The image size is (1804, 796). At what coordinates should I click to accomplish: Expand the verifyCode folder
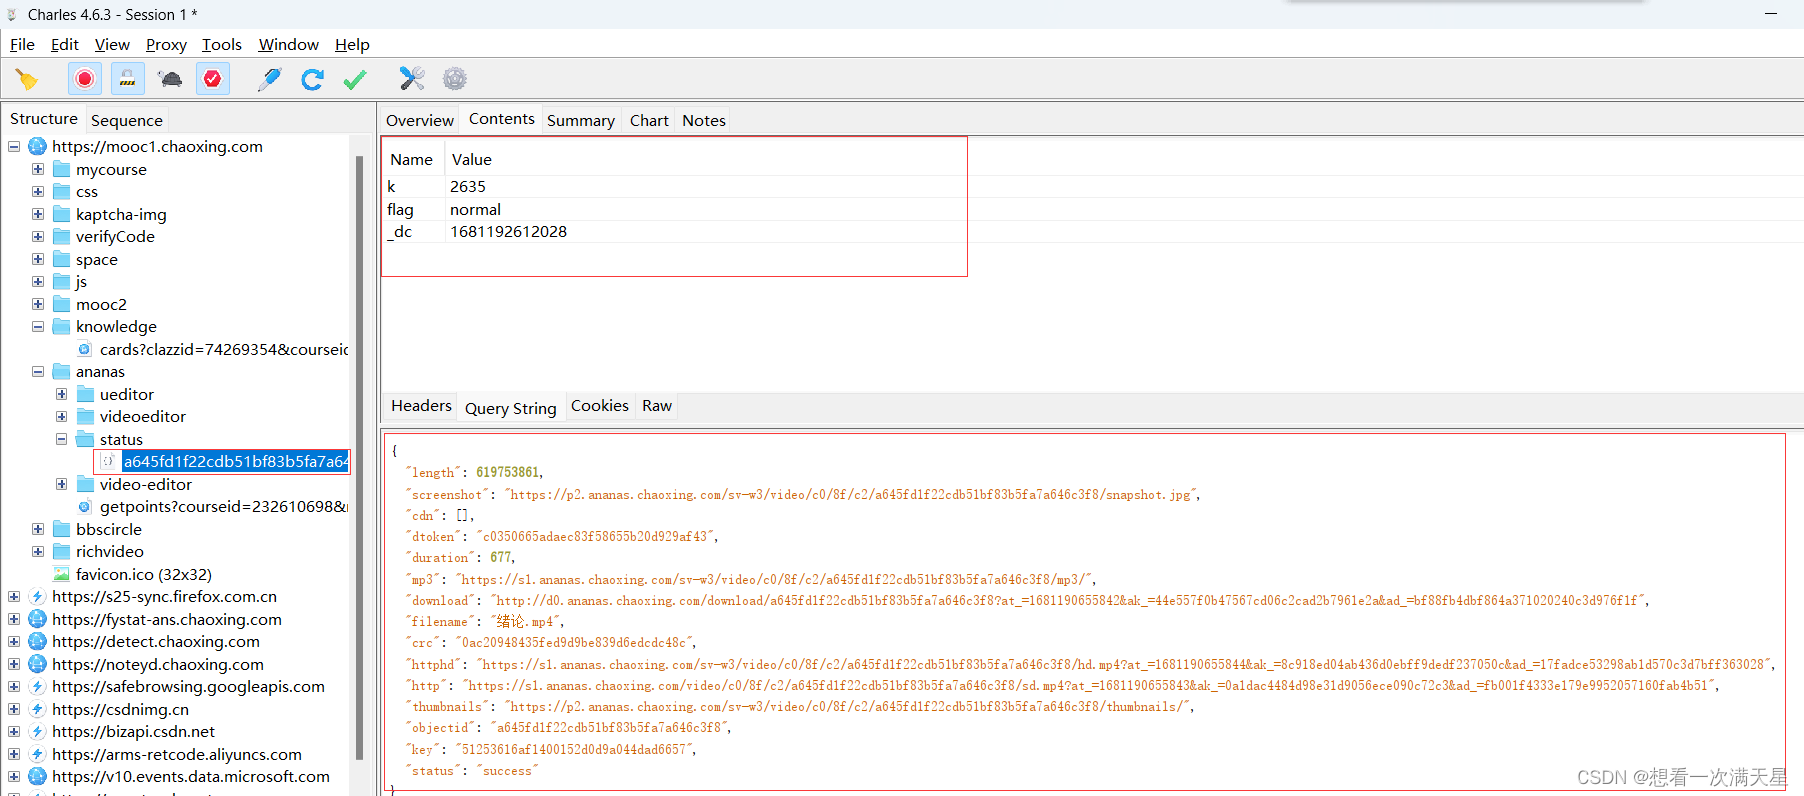coord(38,236)
